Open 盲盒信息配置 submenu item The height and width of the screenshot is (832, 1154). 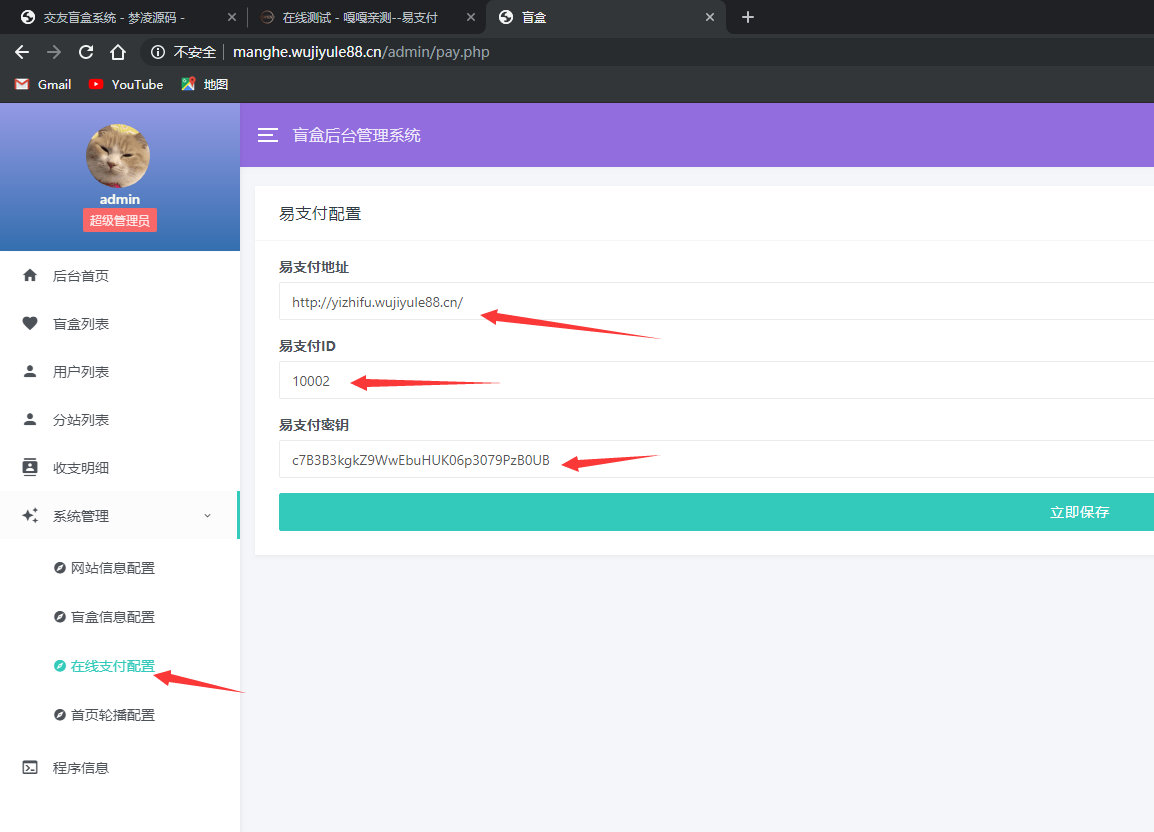[x=112, y=617]
